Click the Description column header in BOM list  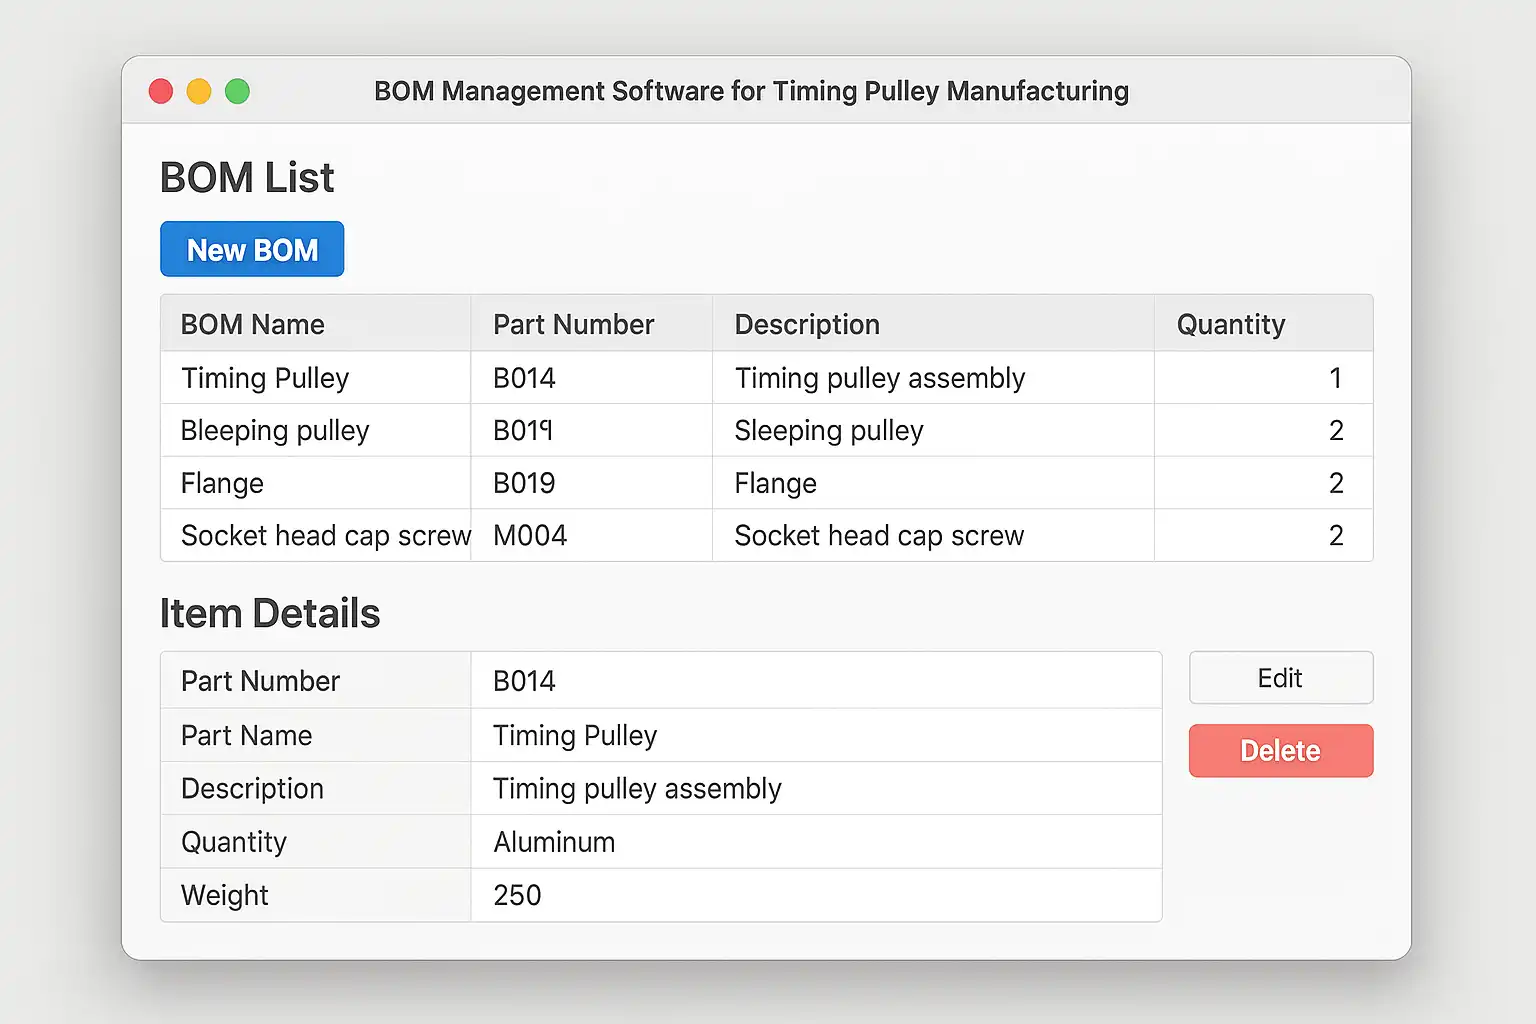[807, 324]
